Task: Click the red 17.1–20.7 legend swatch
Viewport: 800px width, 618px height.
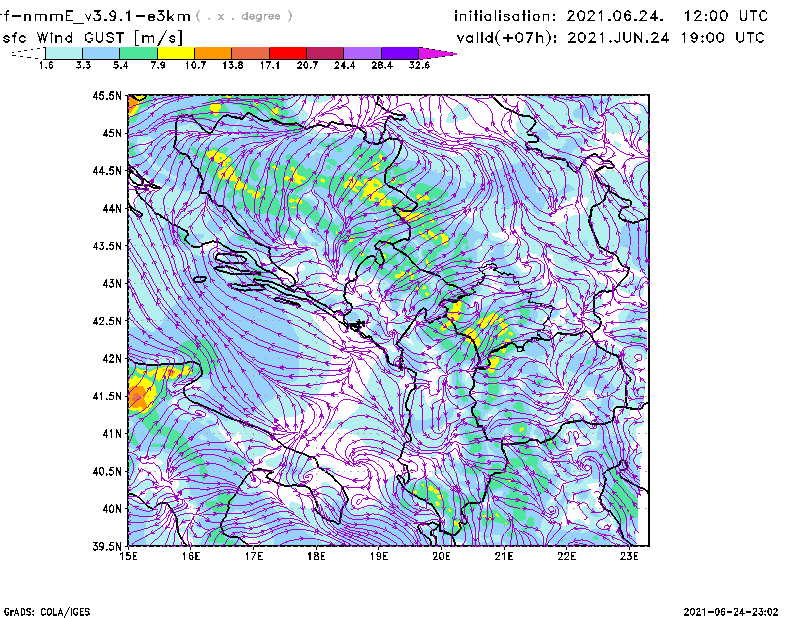Action: coord(288,53)
